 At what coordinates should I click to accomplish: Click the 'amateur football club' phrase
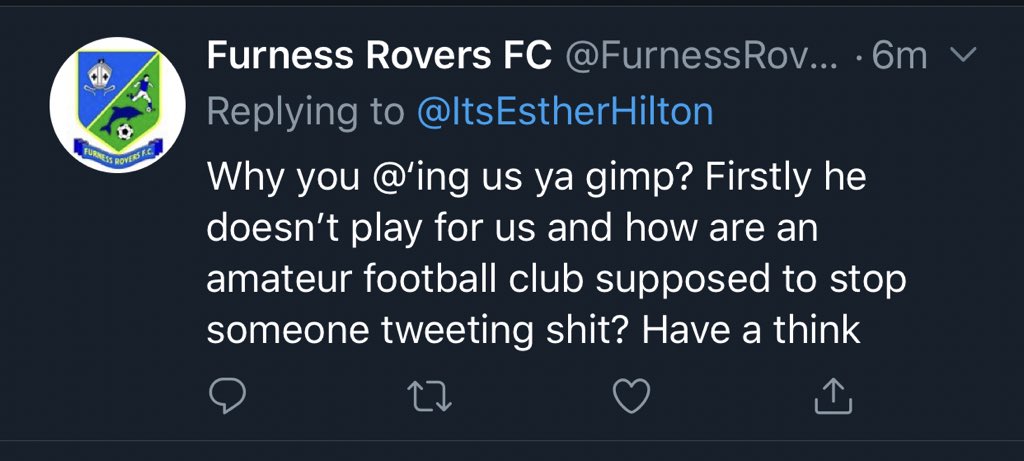(x=396, y=279)
